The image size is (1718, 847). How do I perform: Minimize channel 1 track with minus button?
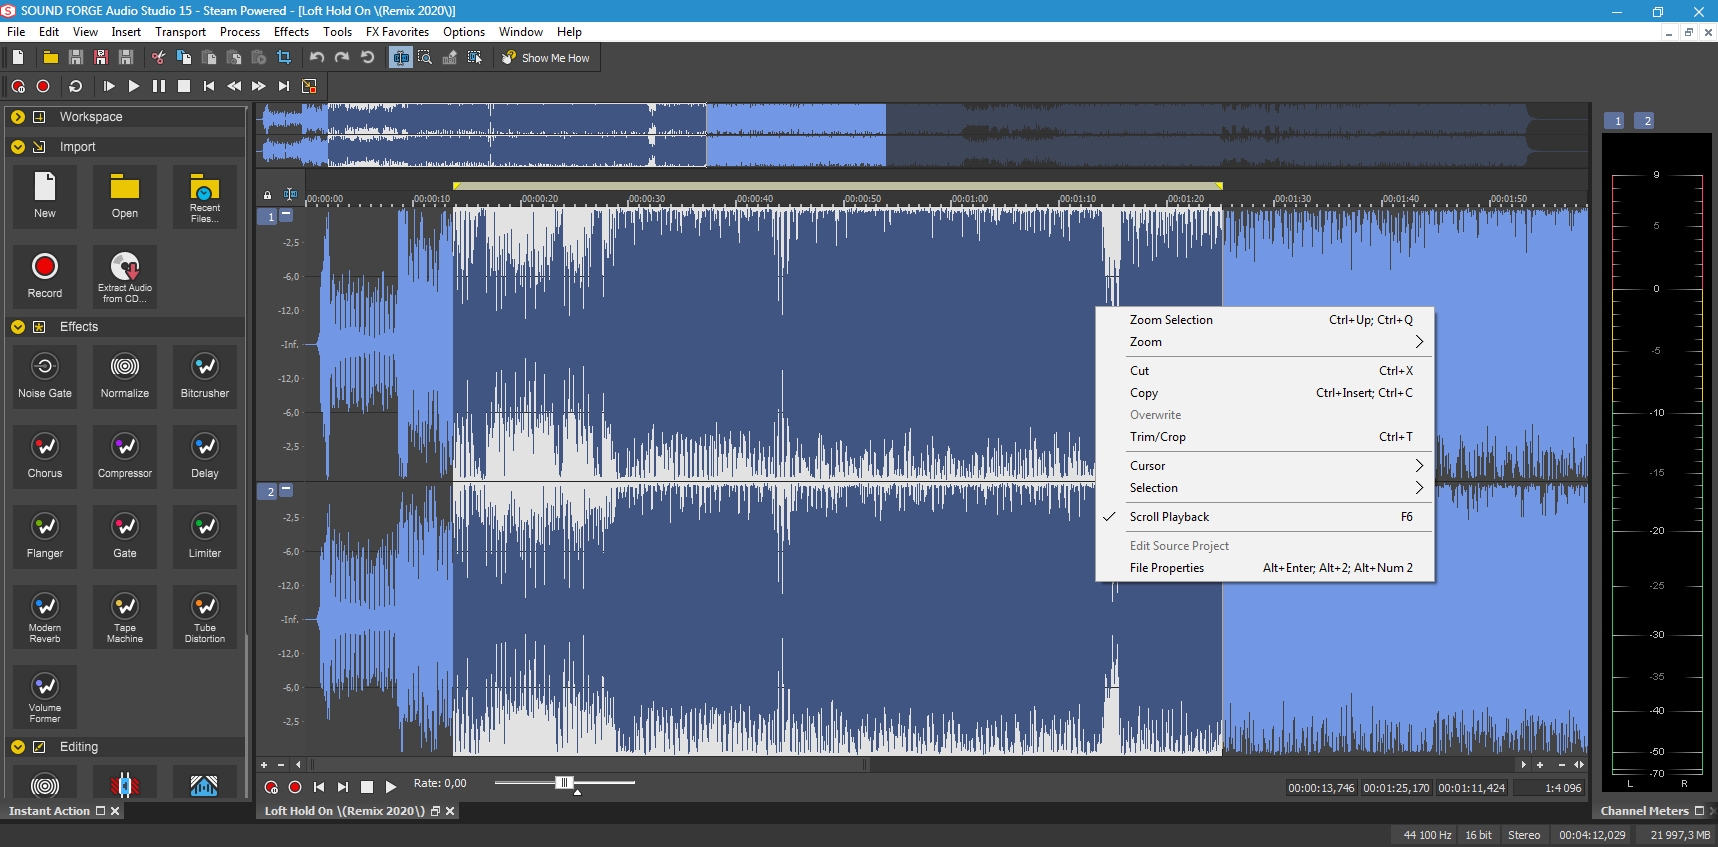point(287,214)
